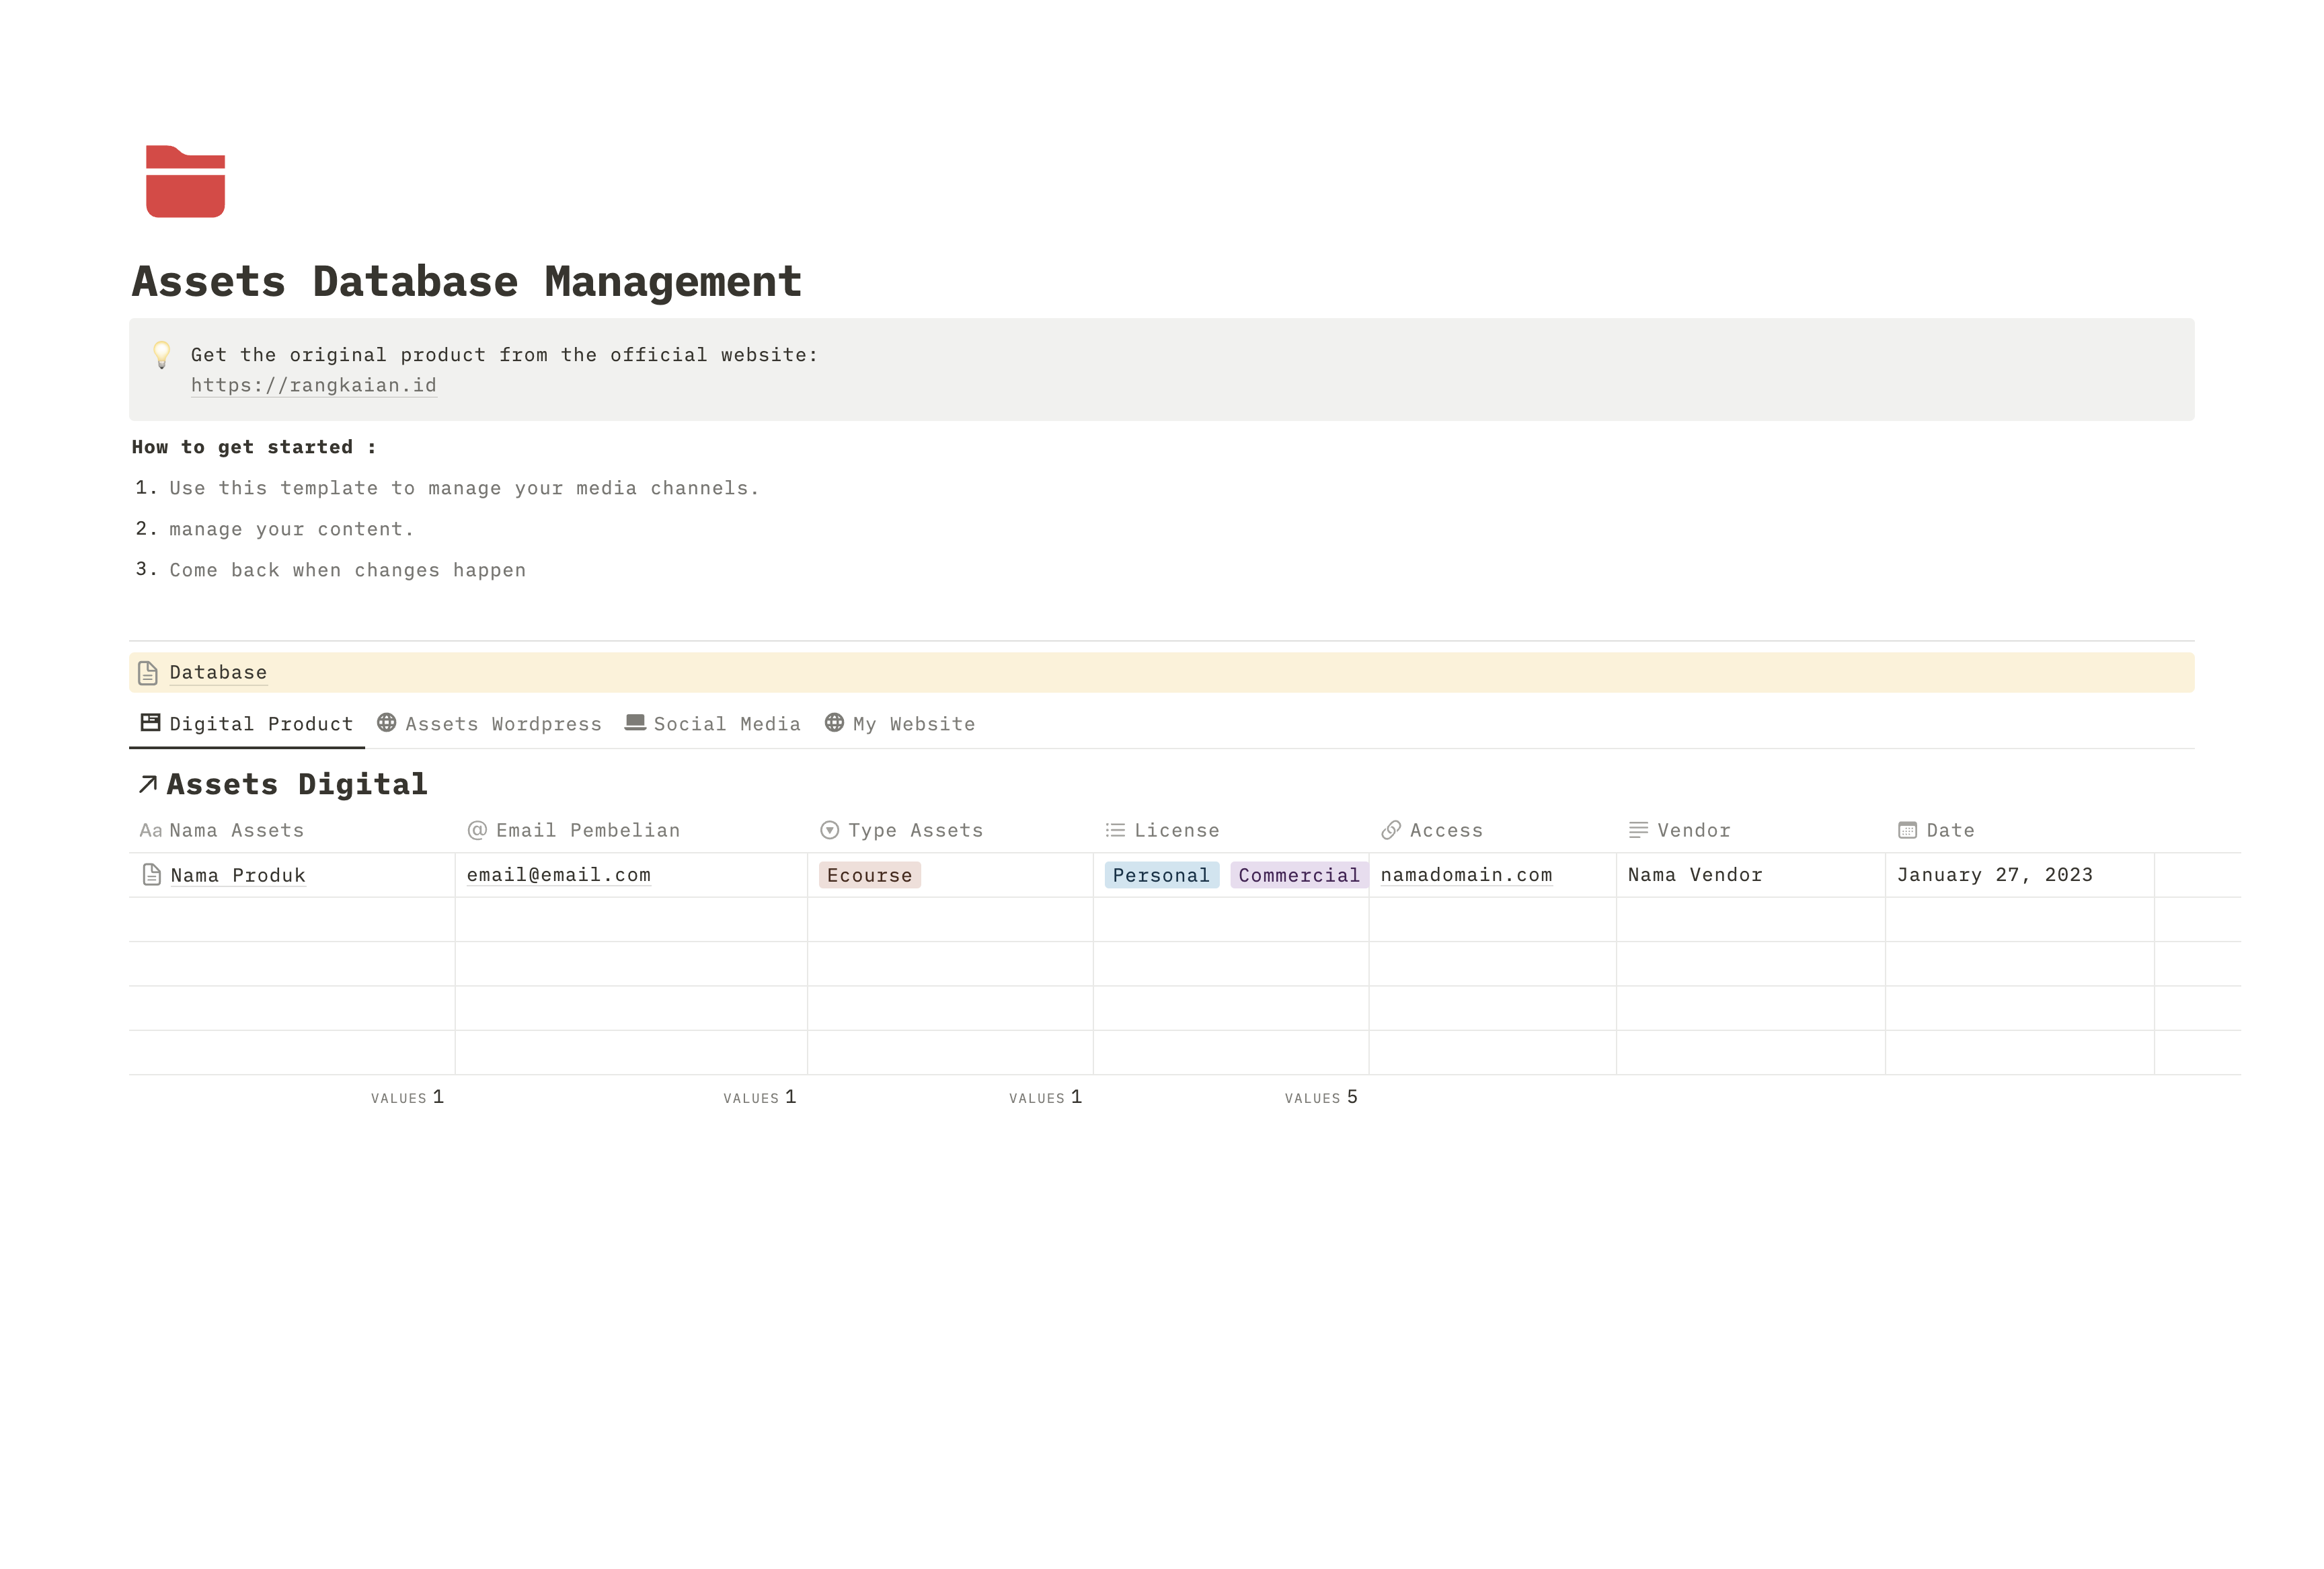
Task: Click the January 27, 2023 date cell
Action: click(1994, 875)
